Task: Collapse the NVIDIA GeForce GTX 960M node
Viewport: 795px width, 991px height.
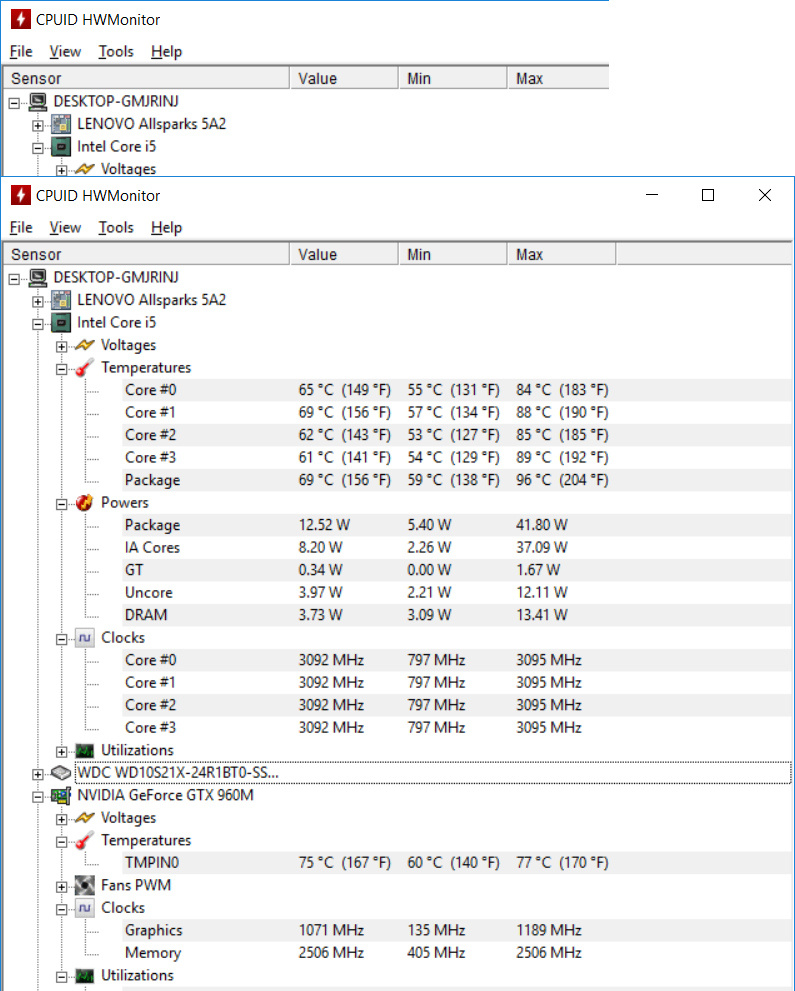Action: click(x=38, y=797)
